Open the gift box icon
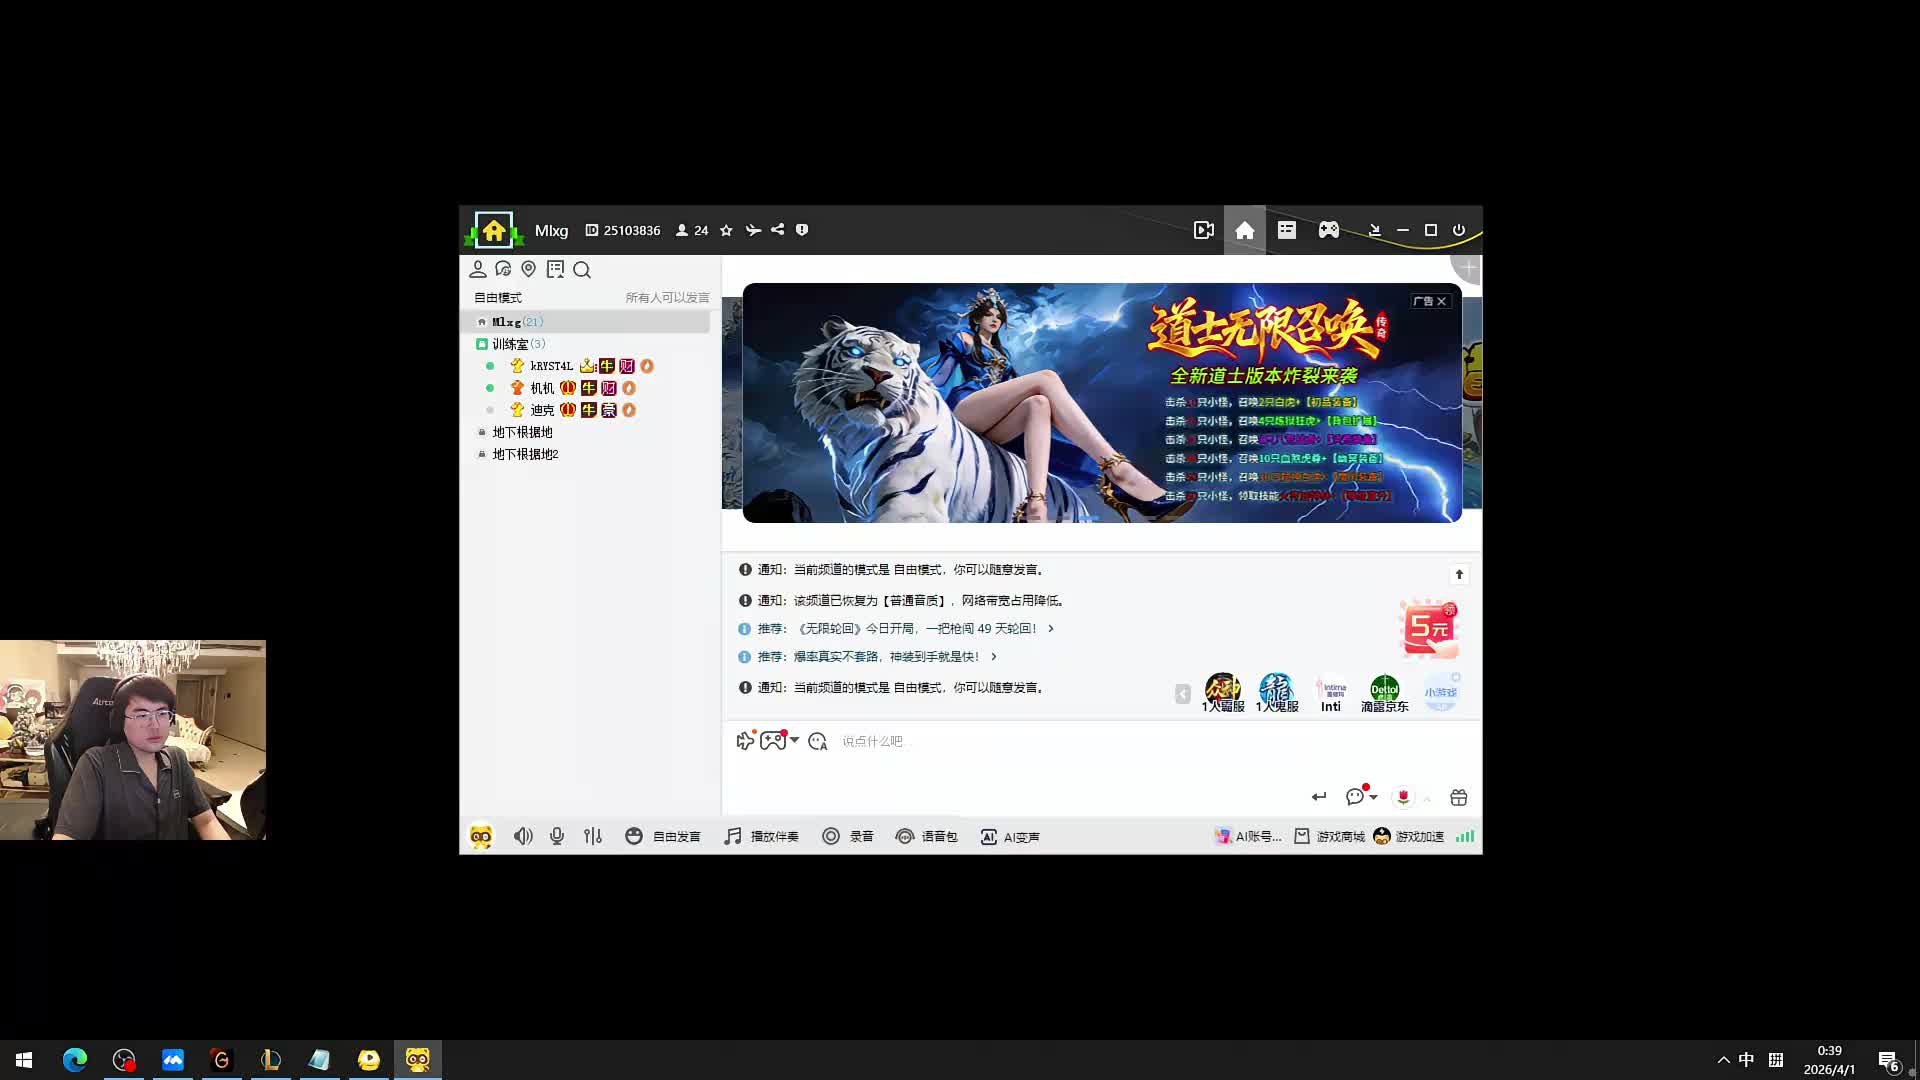The image size is (1920, 1080). 1459,797
